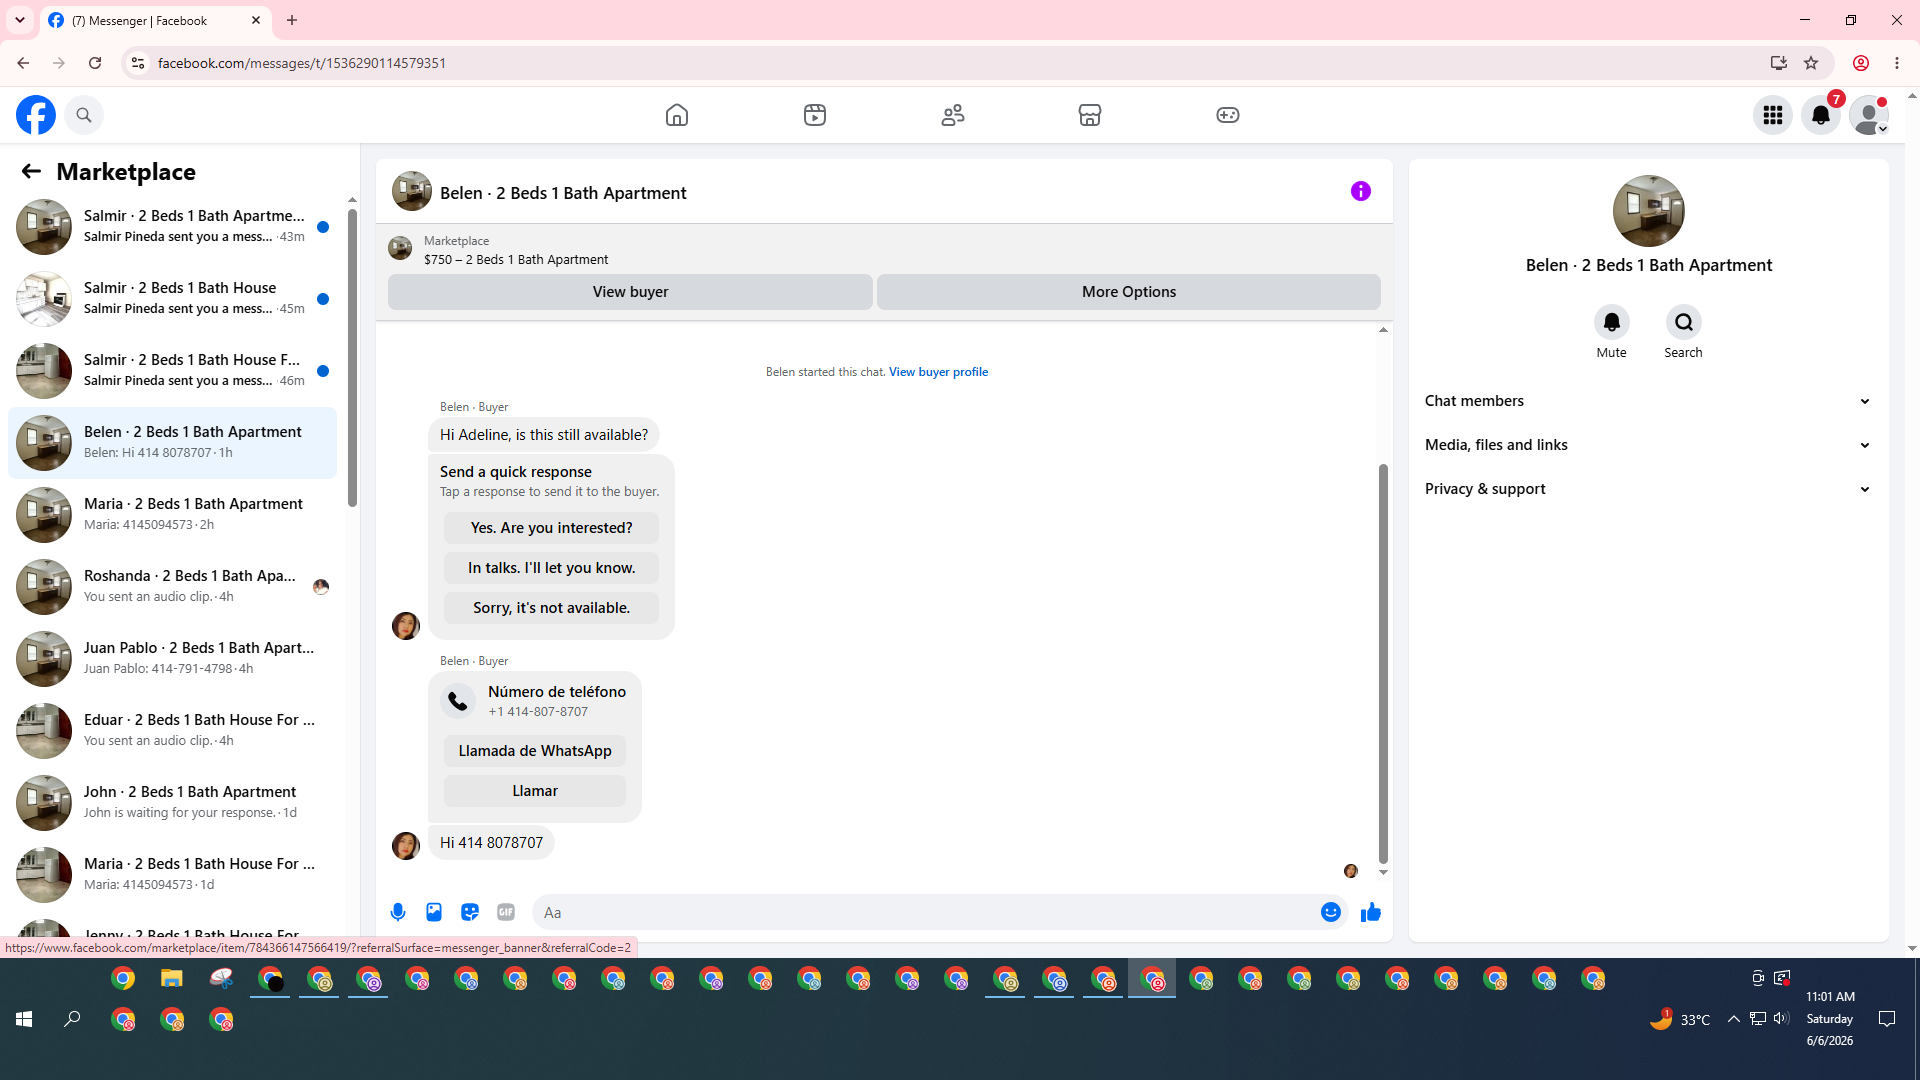Go back from Marketplace chats list
The image size is (1920, 1080).
31,171
